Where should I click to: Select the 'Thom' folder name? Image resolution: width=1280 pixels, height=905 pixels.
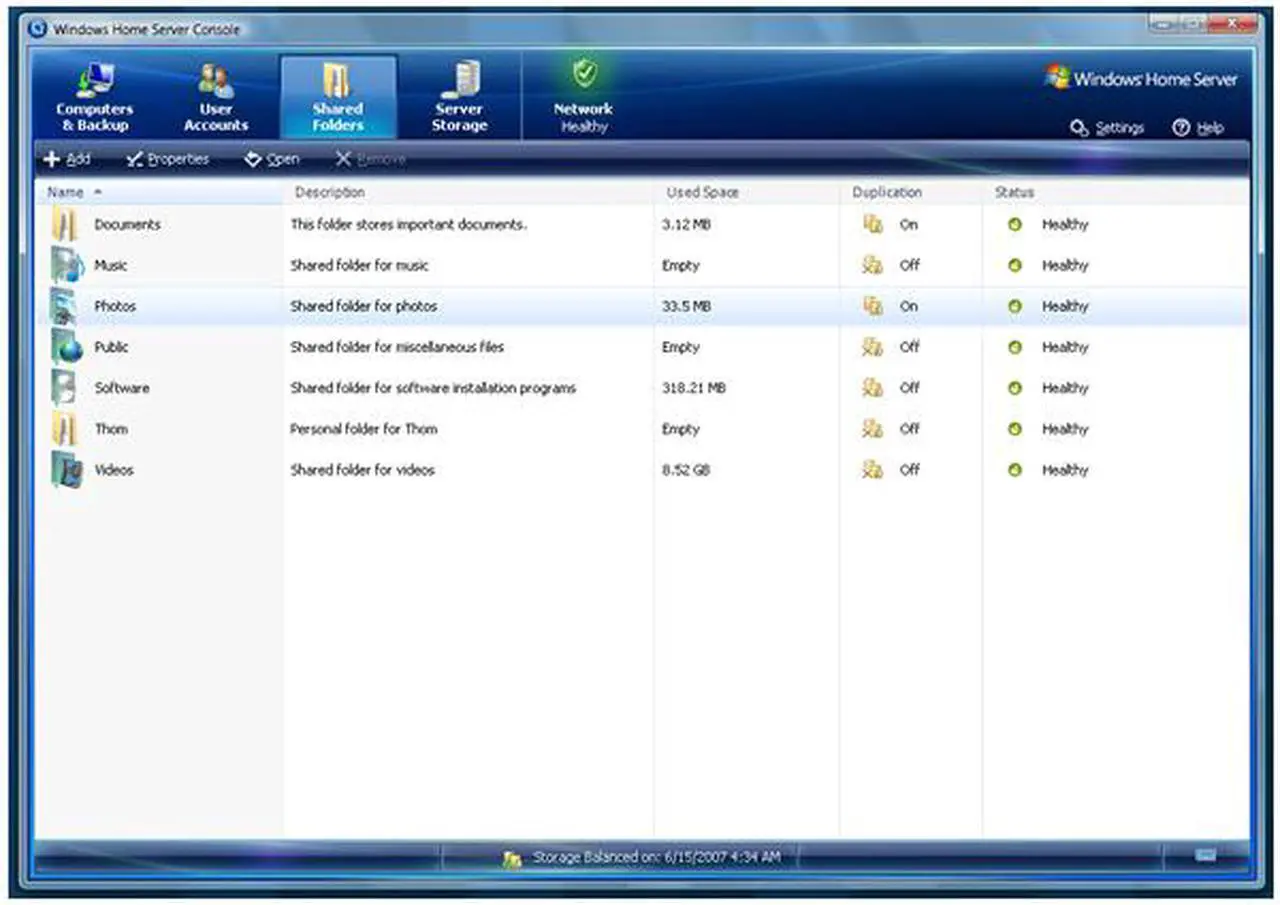(x=111, y=429)
